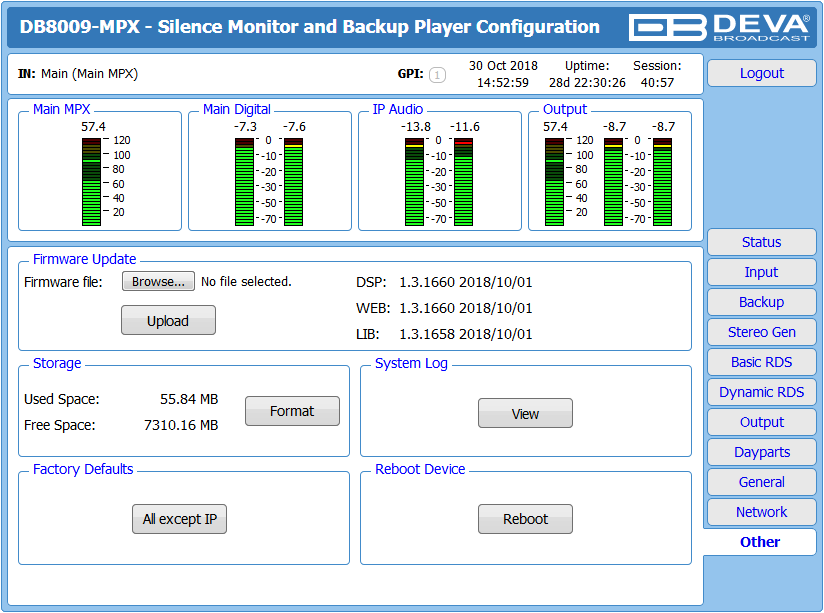Viewport: 824px width, 613px height.
Task: Log out using the Logout button
Action: [761, 73]
